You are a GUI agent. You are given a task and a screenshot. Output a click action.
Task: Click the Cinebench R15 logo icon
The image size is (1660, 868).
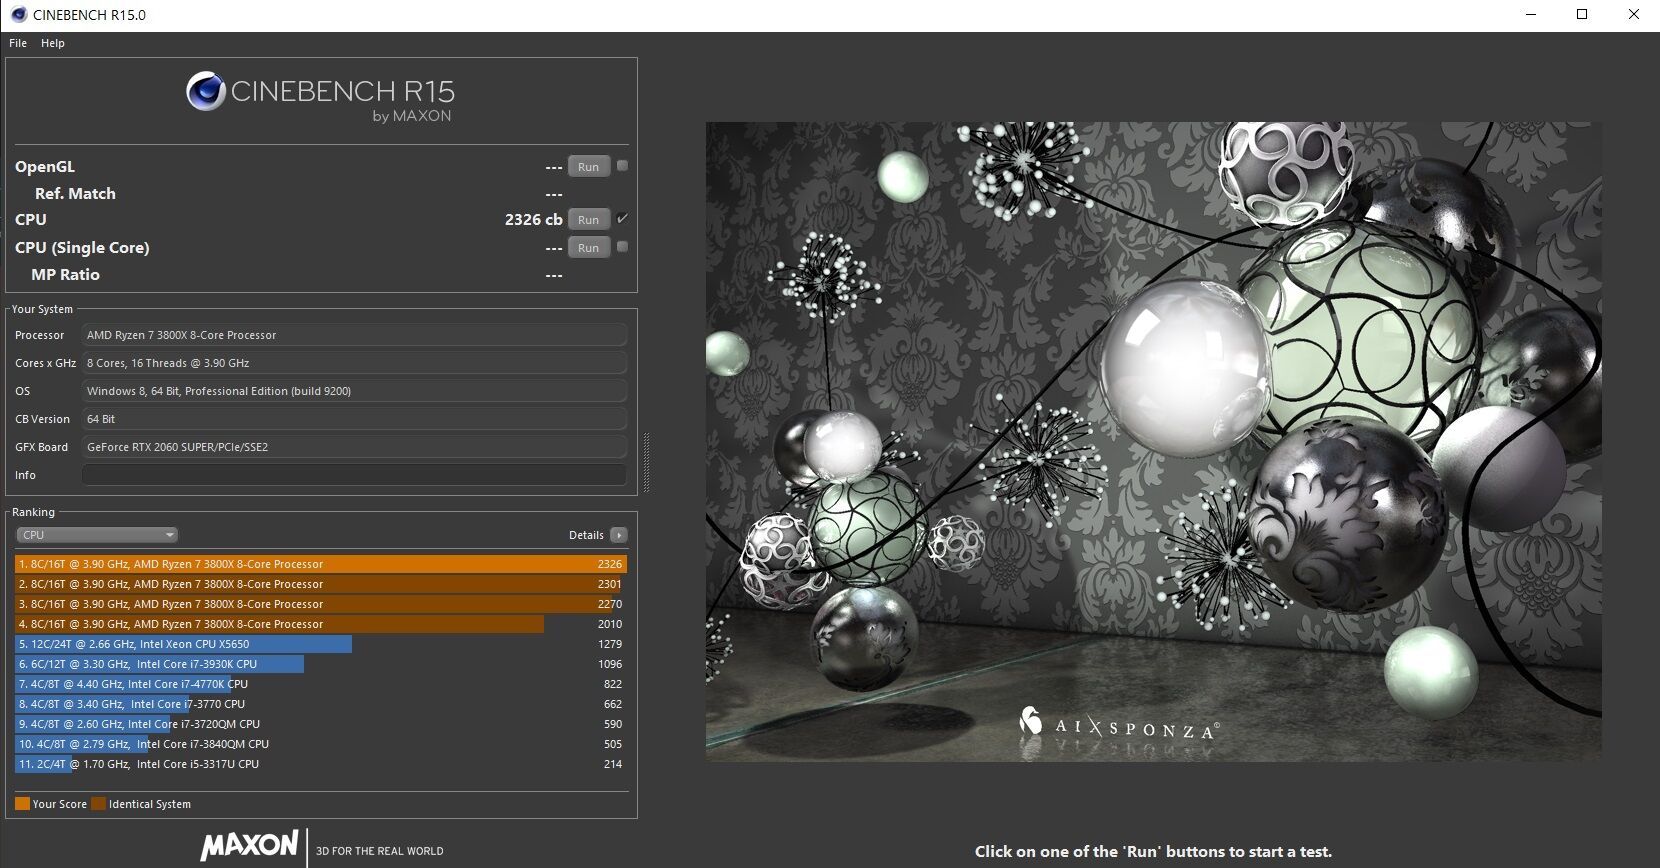pyautogui.click(x=205, y=92)
